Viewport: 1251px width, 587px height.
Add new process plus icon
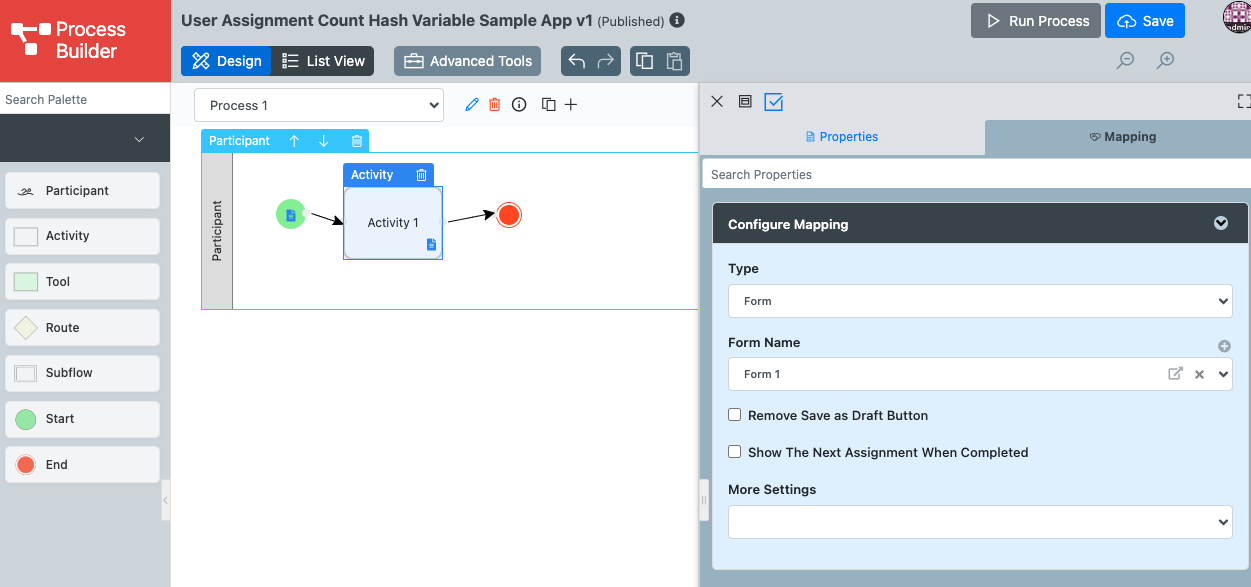click(x=571, y=104)
